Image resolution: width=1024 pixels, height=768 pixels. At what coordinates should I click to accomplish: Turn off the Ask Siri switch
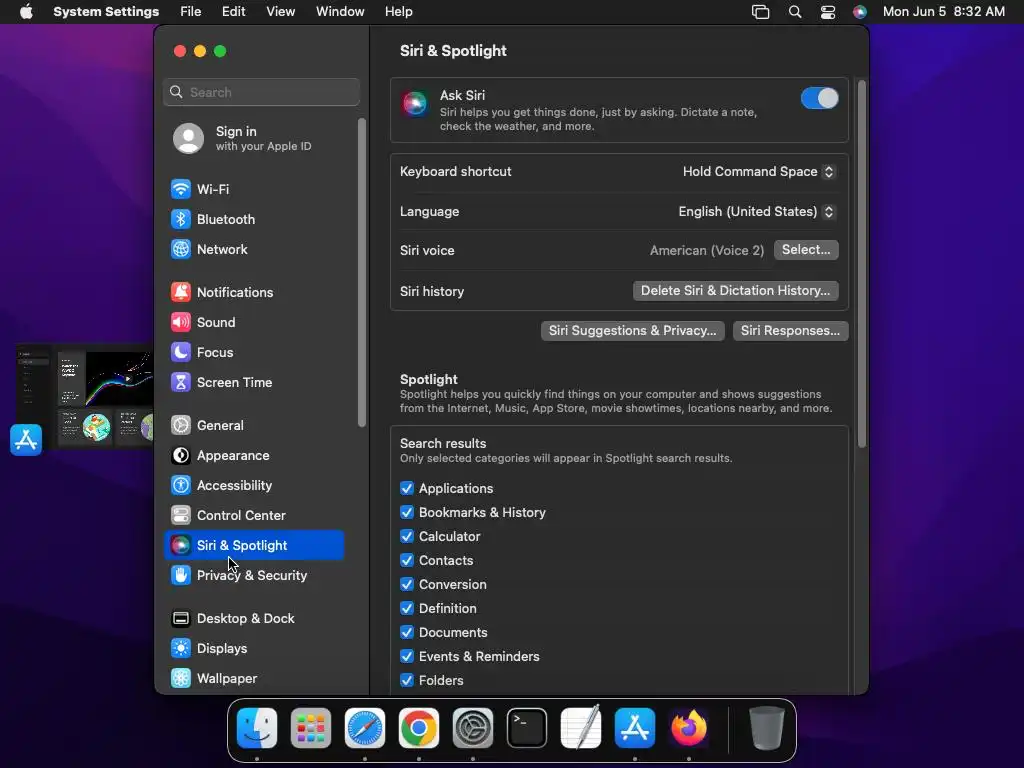pos(820,99)
